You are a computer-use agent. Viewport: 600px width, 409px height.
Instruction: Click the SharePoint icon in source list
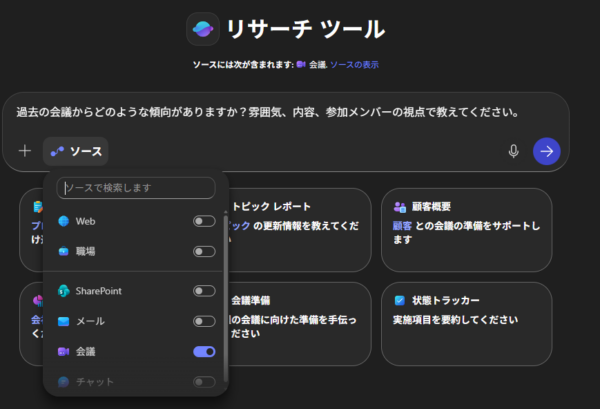click(x=64, y=291)
